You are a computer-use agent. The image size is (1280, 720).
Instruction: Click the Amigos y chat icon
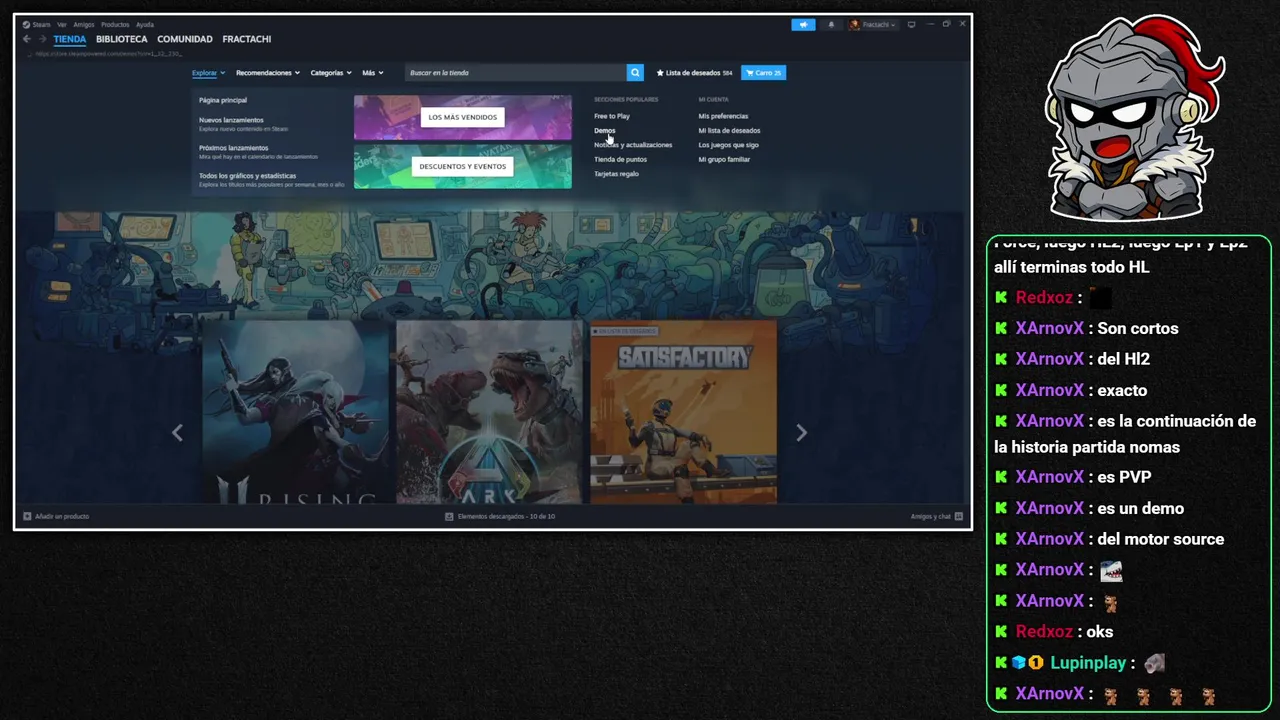958,516
